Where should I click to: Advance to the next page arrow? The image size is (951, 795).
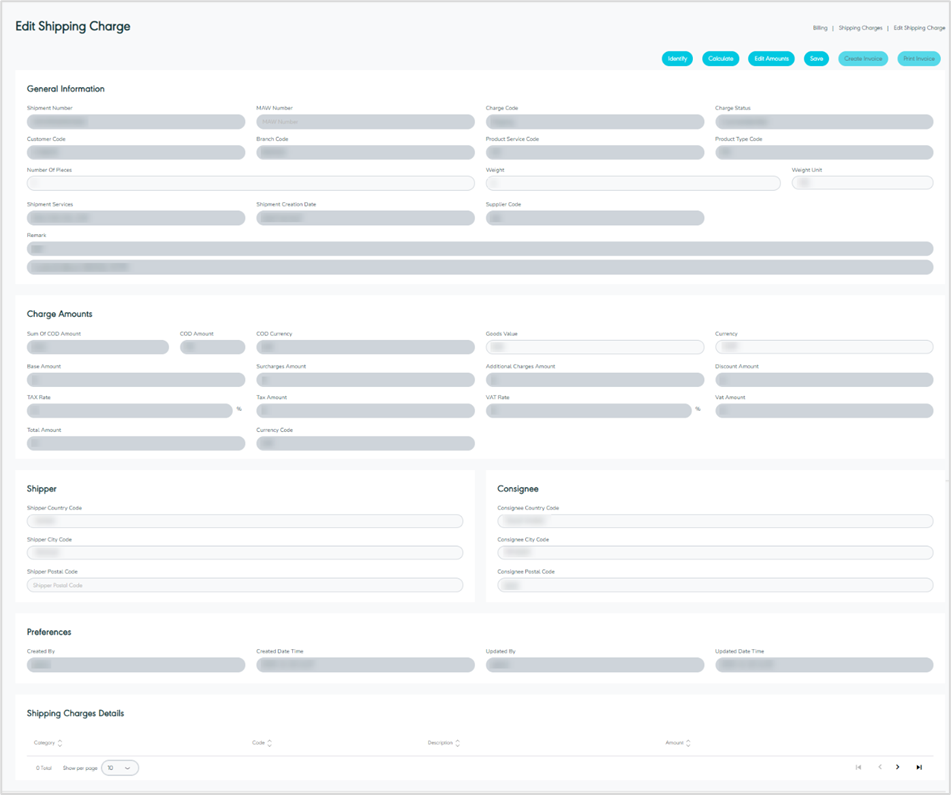(x=898, y=767)
